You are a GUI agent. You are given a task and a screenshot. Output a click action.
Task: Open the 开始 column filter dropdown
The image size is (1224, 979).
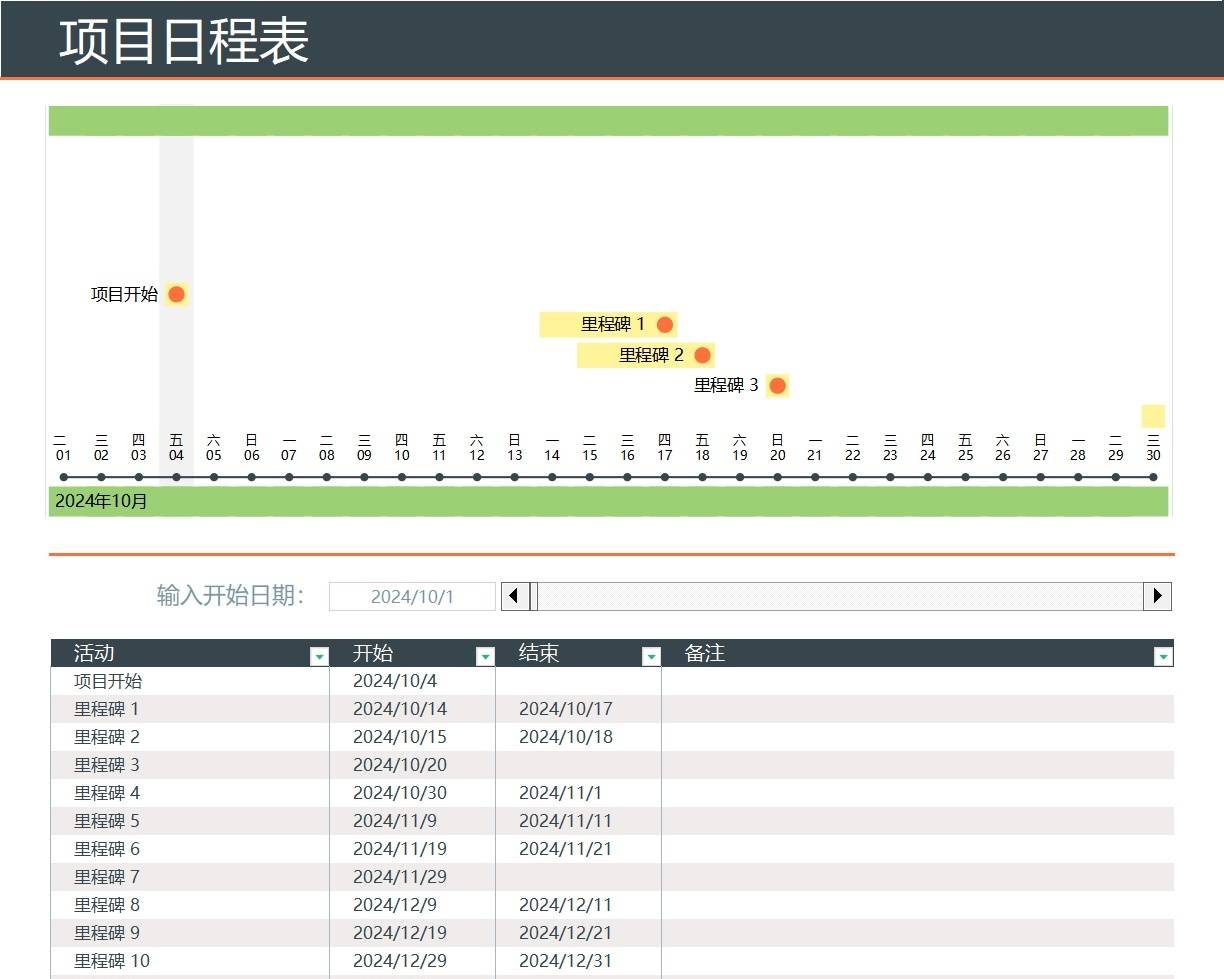(x=485, y=656)
